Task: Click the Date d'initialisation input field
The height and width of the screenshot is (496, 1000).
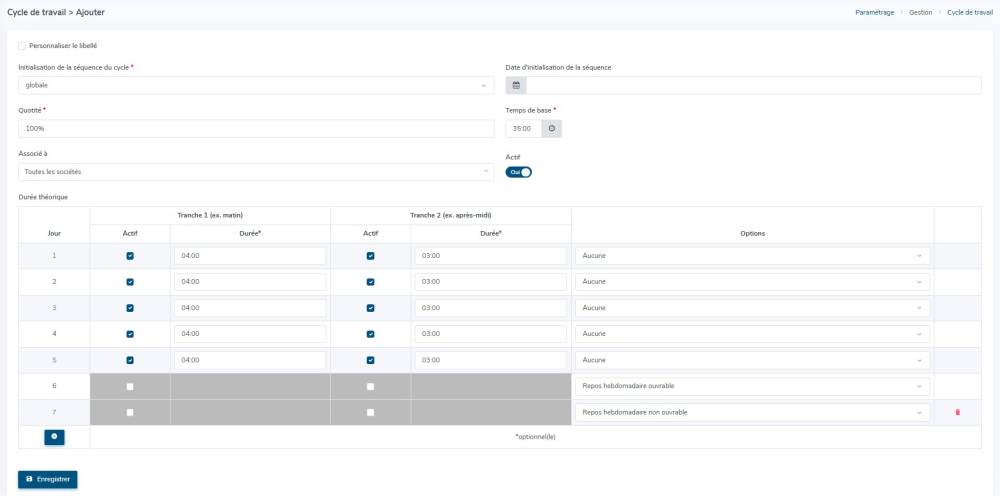Action: point(753,85)
